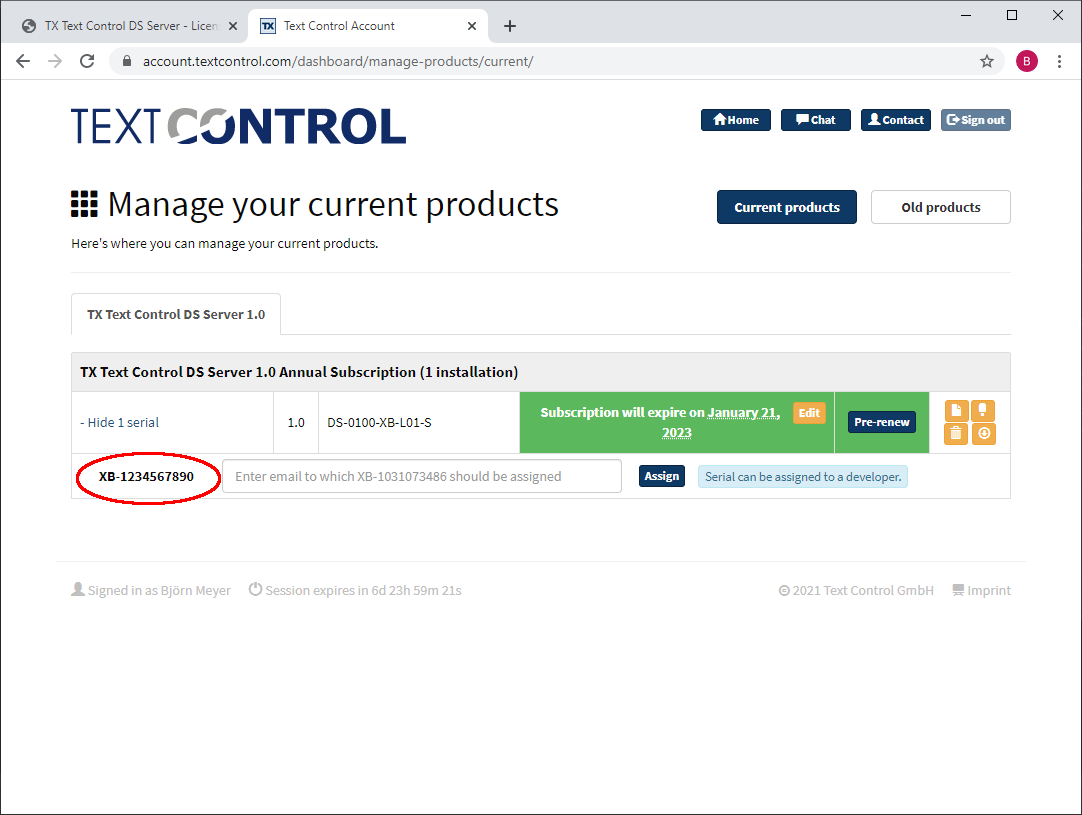Click the orange trash can icon

(956, 434)
